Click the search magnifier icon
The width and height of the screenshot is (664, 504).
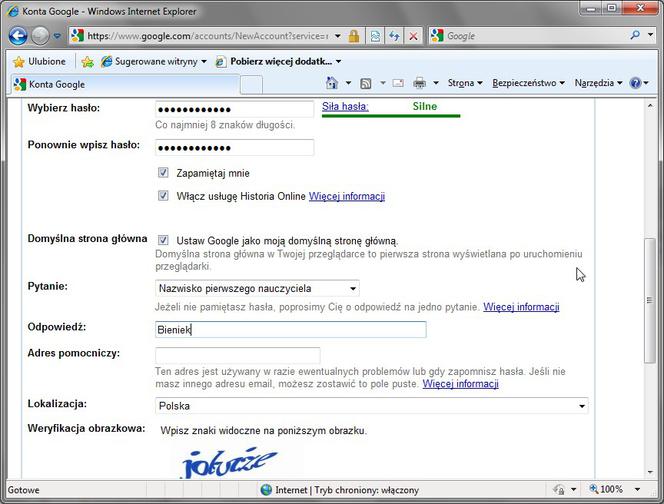point(635,36)
